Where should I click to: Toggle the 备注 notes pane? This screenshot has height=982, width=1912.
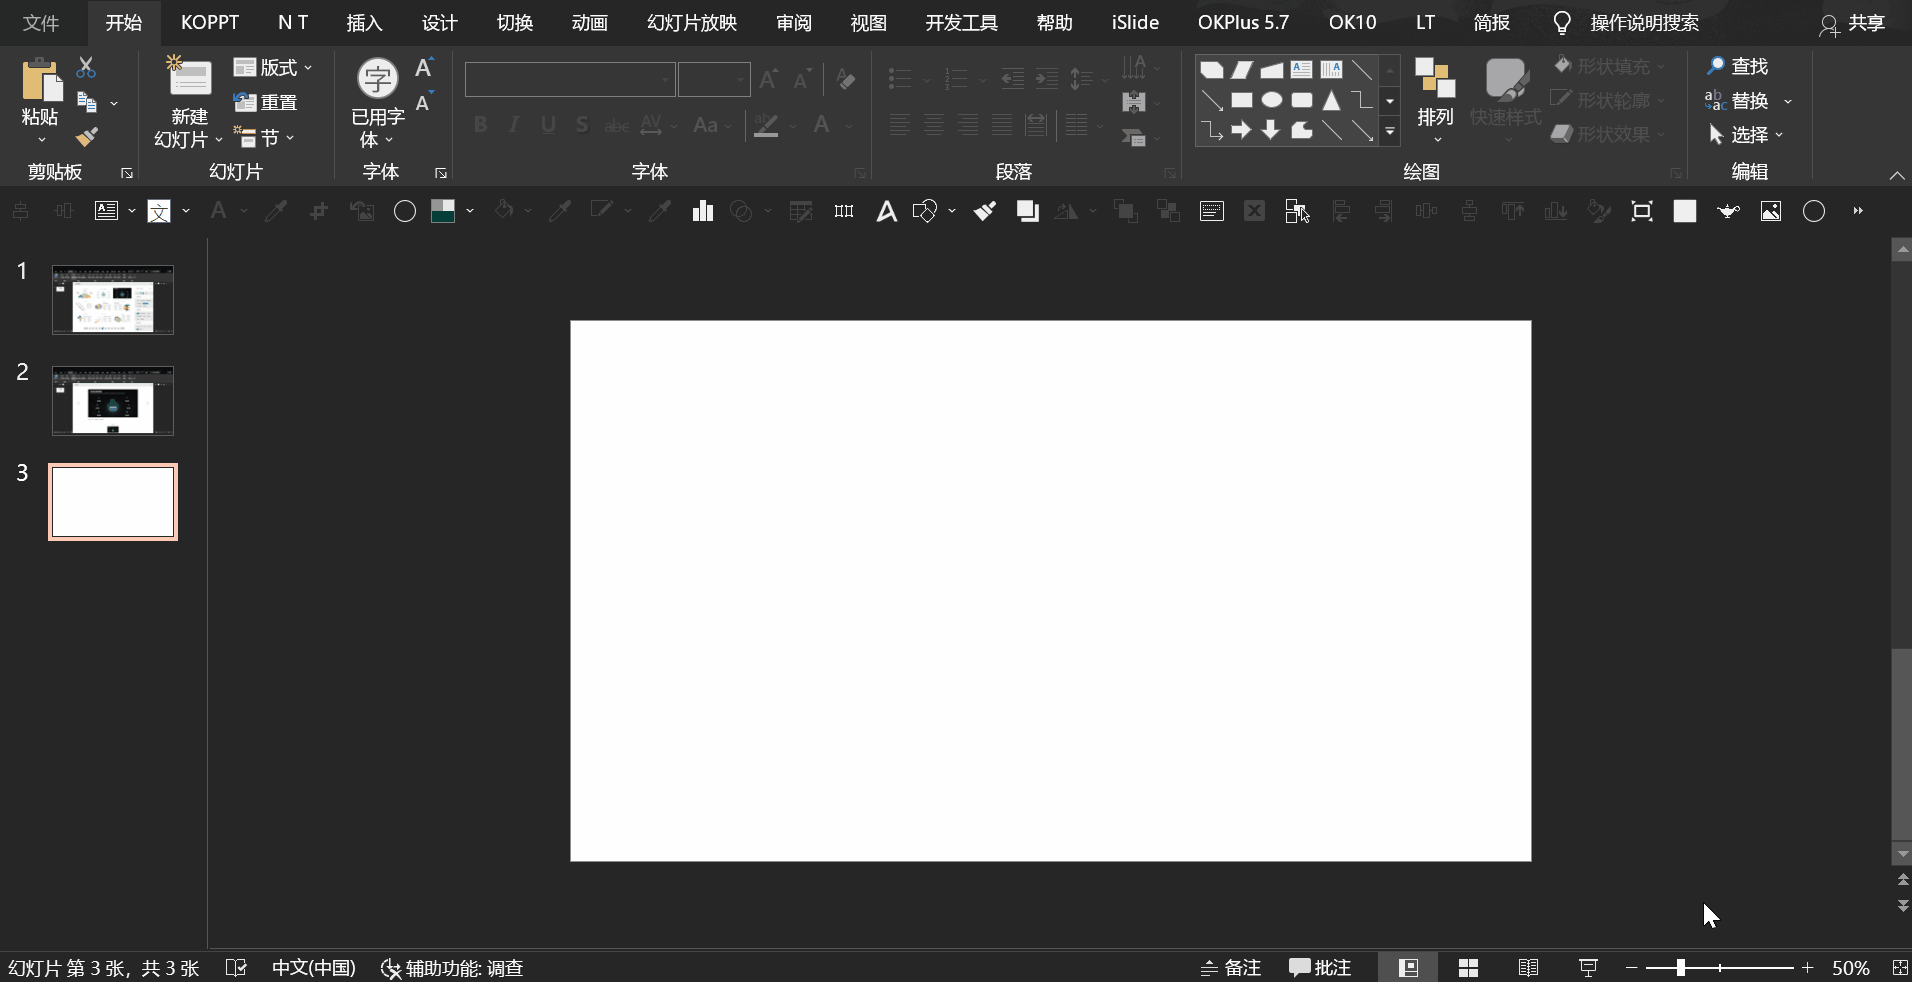(x=1230, y=968)
